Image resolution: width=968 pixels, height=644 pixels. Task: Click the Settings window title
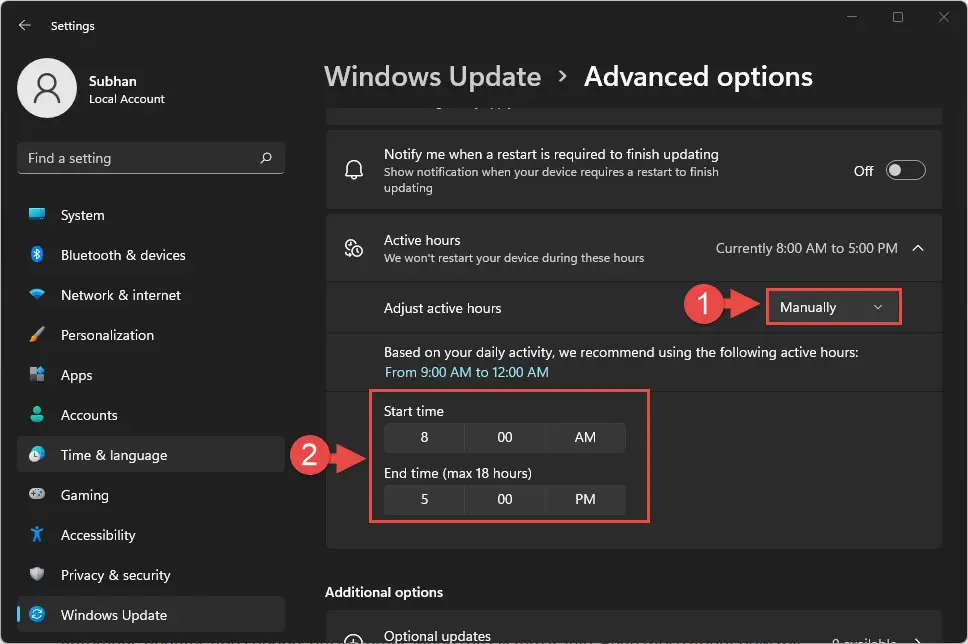73,26
